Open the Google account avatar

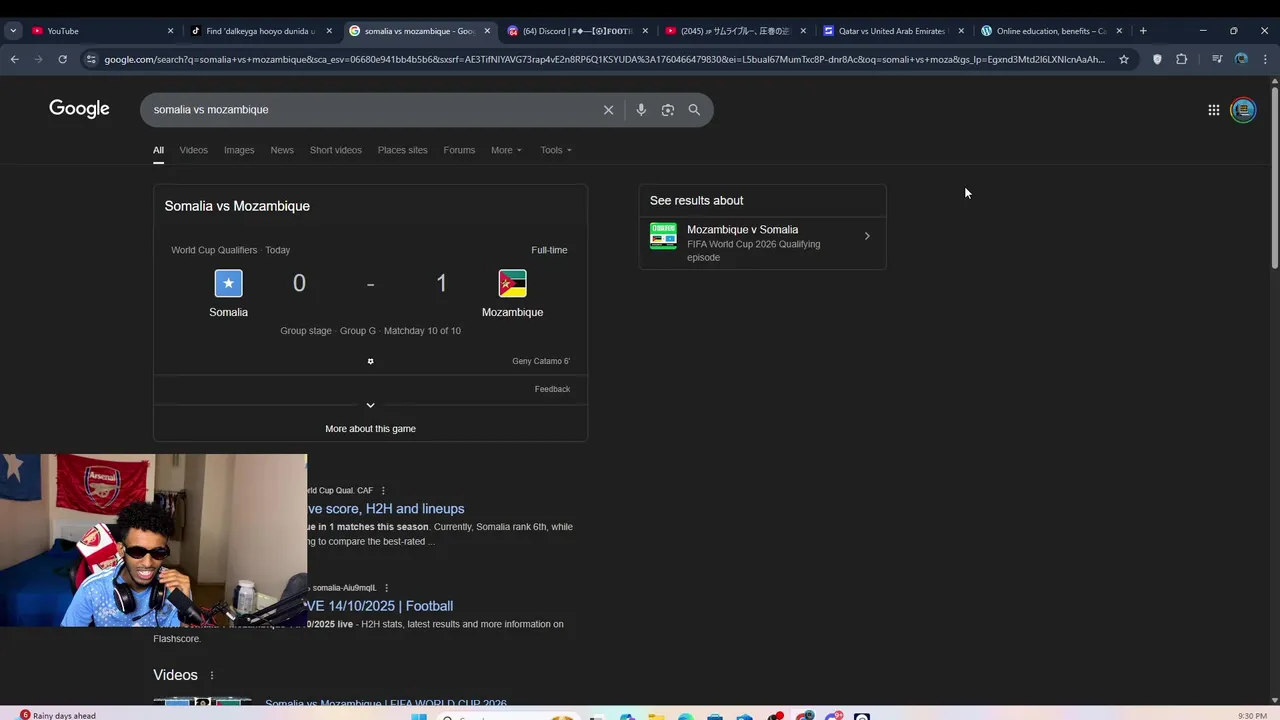coord(1243,110)
